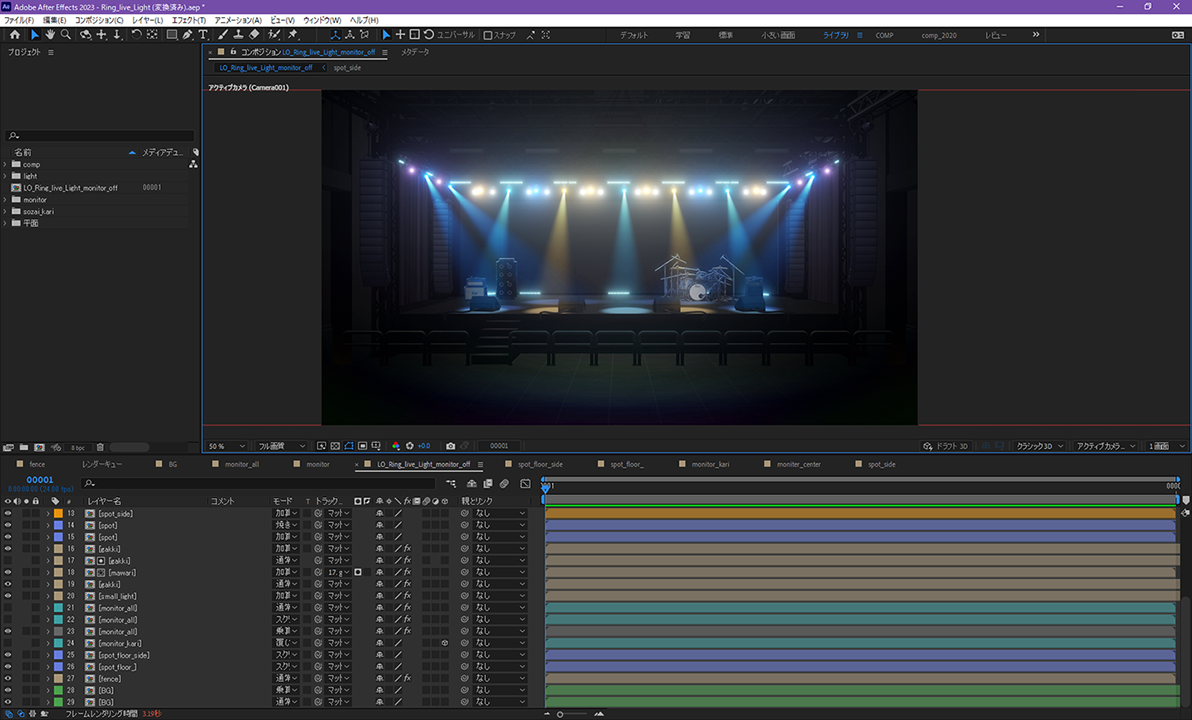Expand layer 13 spot_side properties
The image size is (1192, 720).
48,514
